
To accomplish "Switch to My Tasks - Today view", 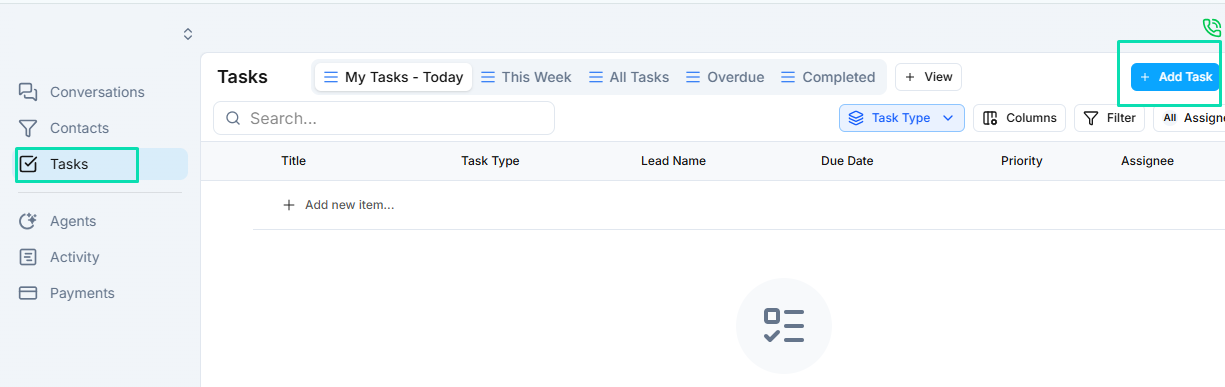I will (x=393, y=77).
